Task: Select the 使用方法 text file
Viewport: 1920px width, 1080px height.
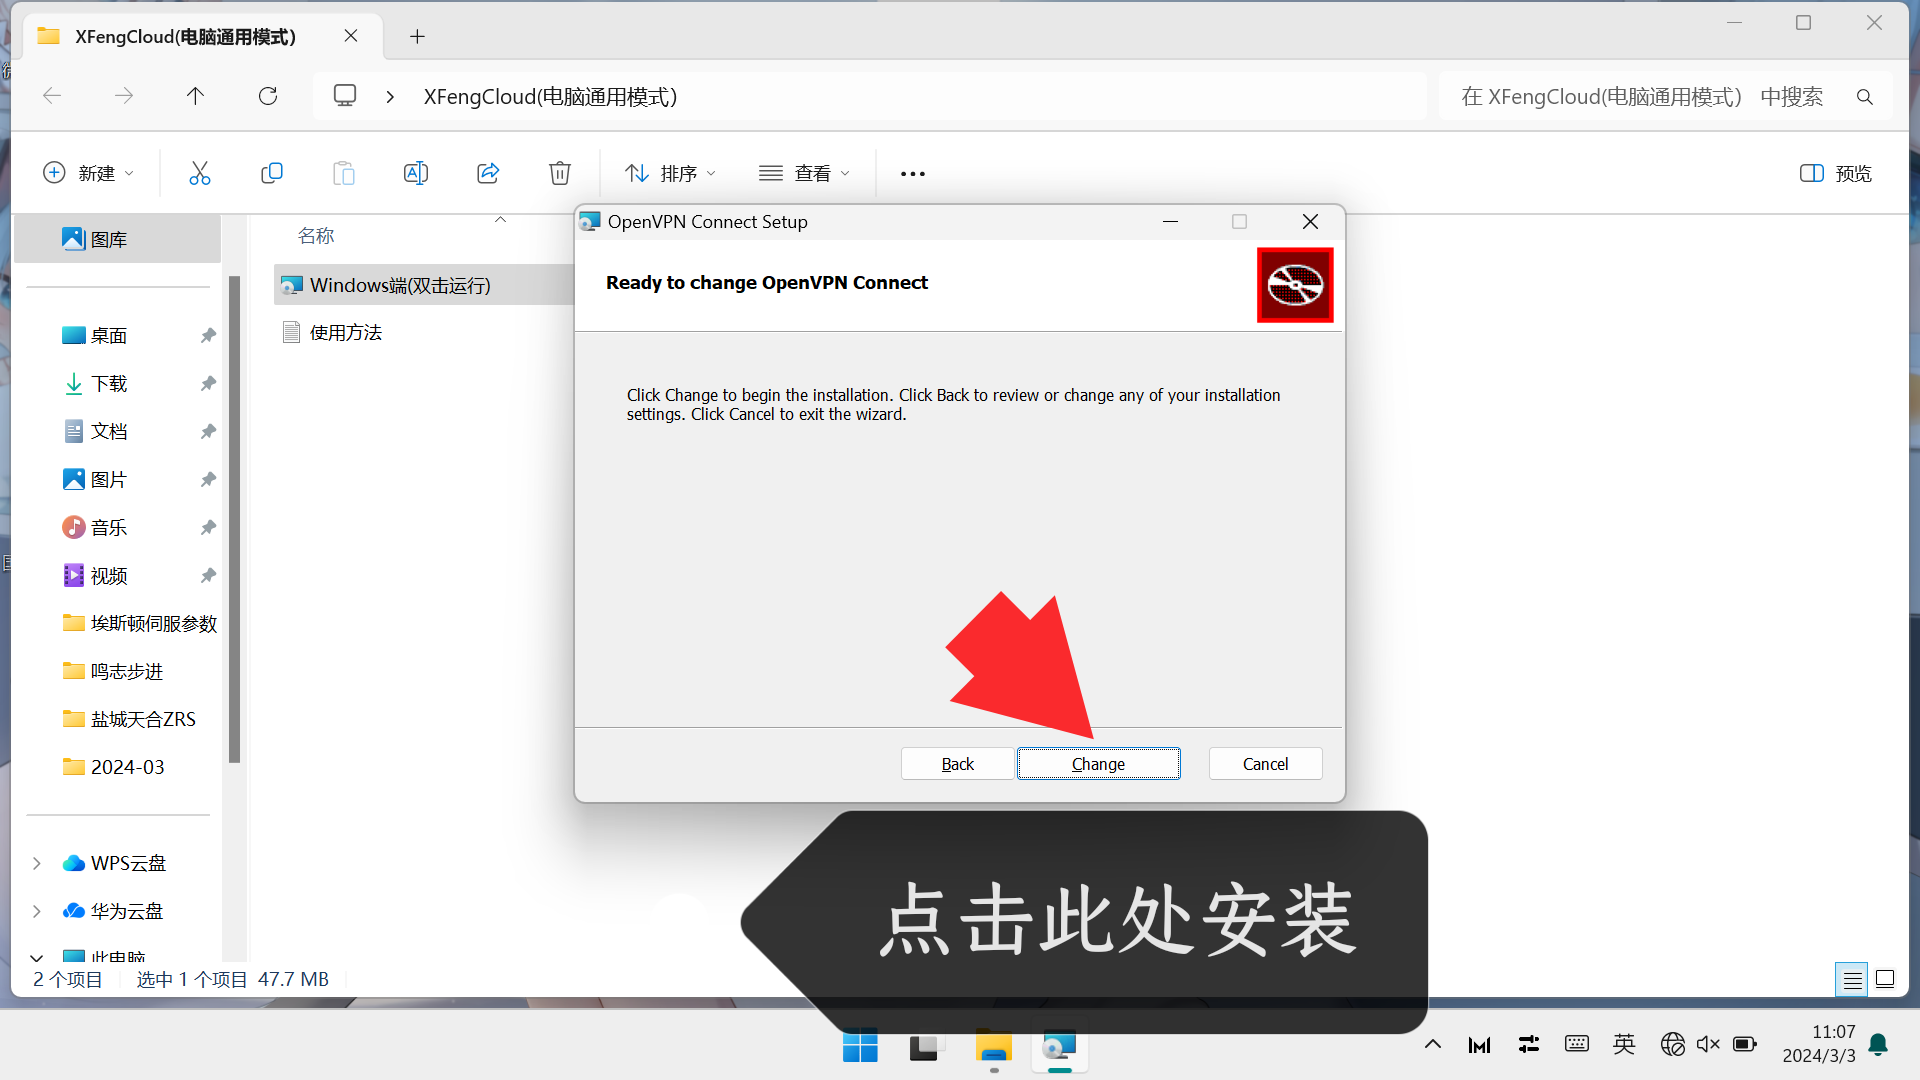Action: point(345,332)
